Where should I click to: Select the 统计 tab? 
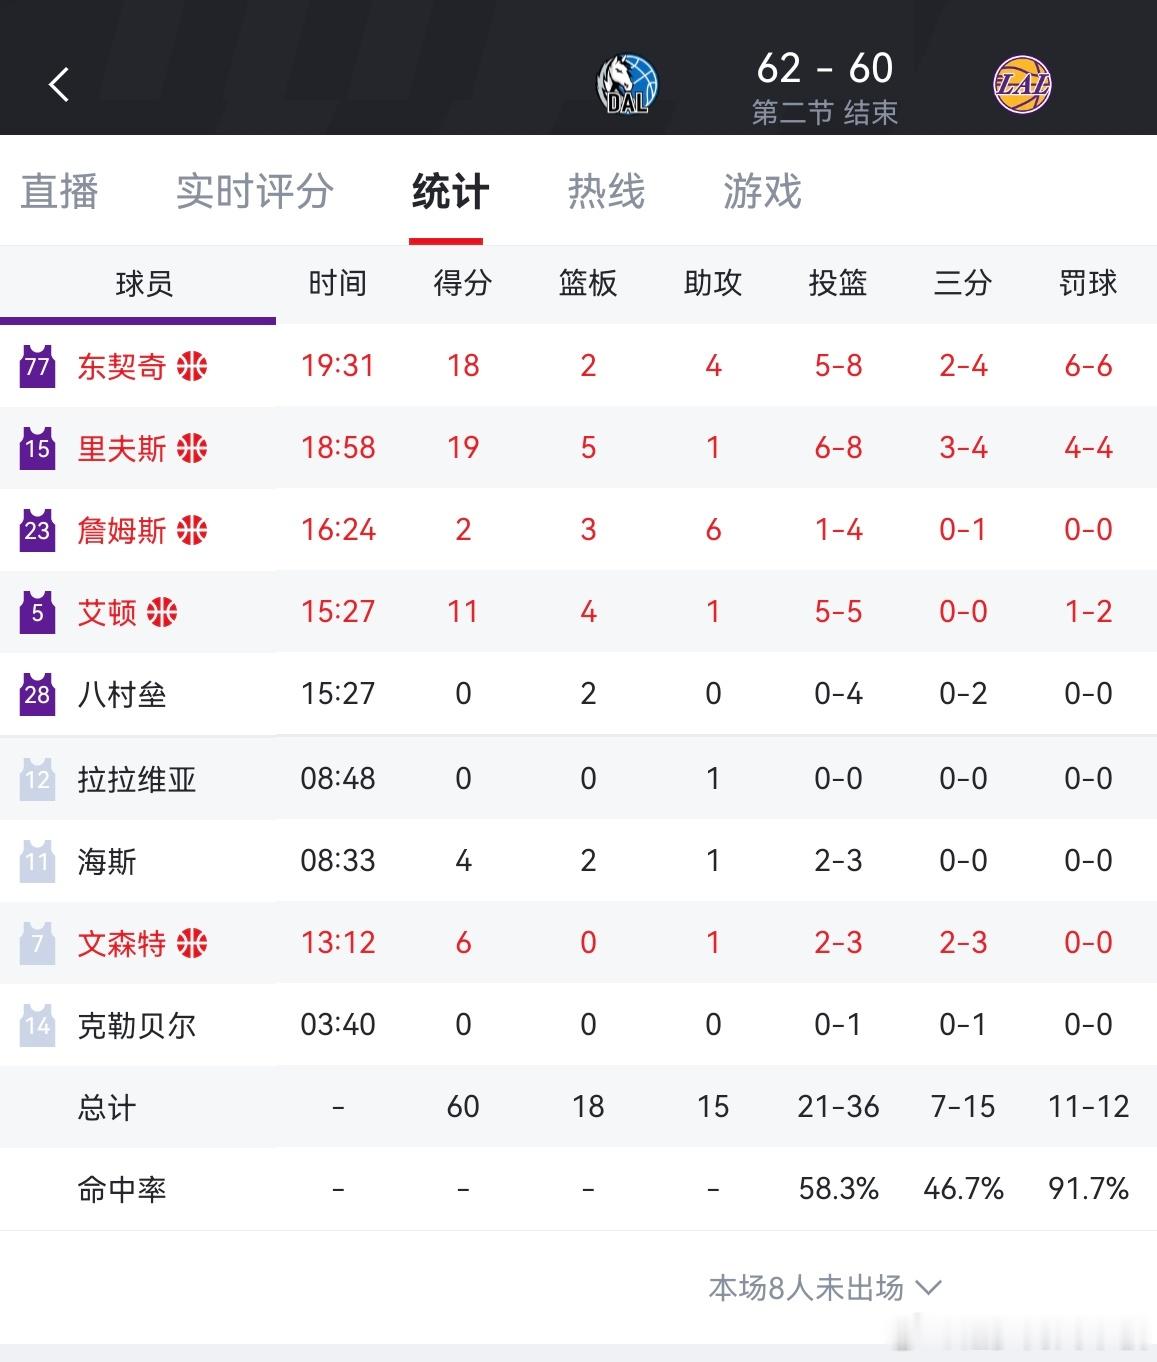coord(450,191)
